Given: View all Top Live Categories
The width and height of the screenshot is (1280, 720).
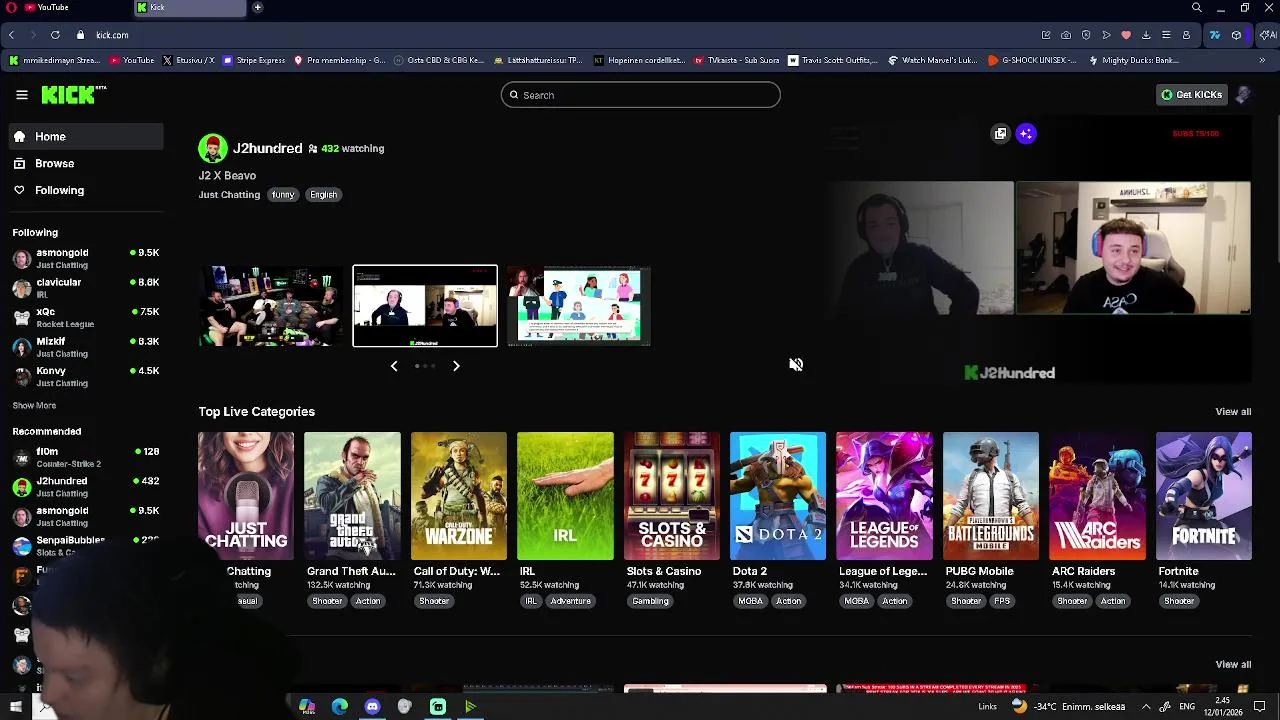Looking at the screenshot, I should pyautogui.click(x=1233, y=412).
